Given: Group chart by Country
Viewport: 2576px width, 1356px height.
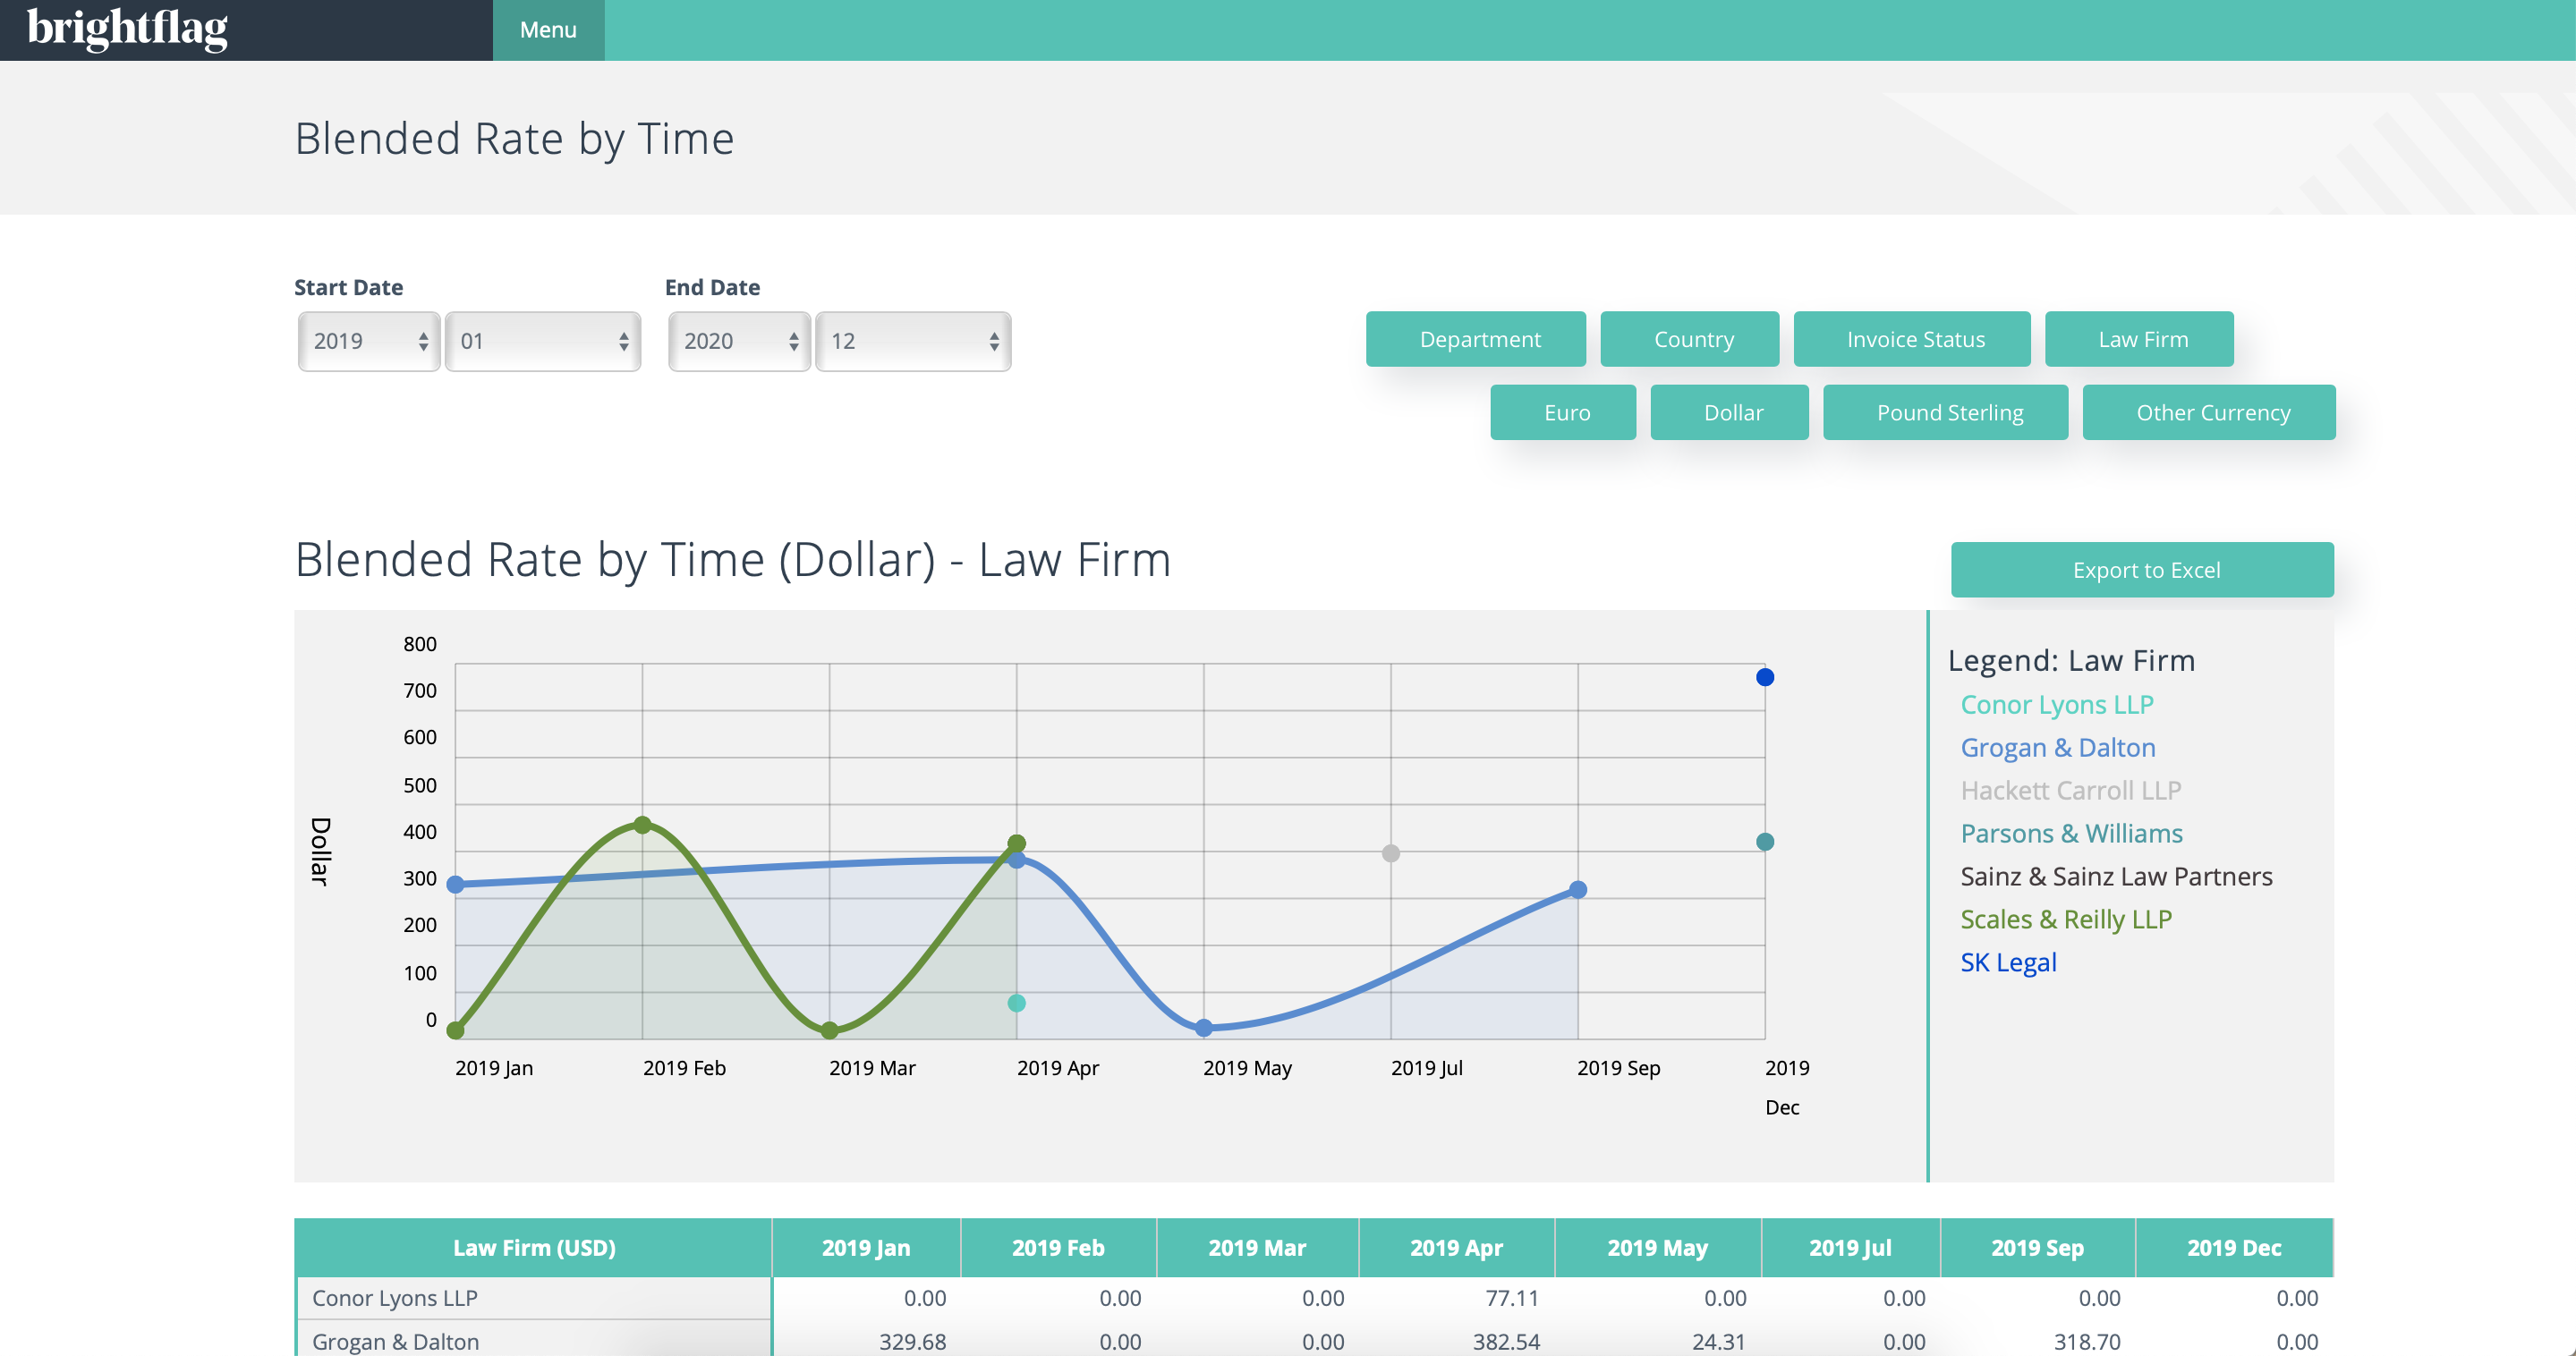Looking at the screenshot, I should [1692, 339].
